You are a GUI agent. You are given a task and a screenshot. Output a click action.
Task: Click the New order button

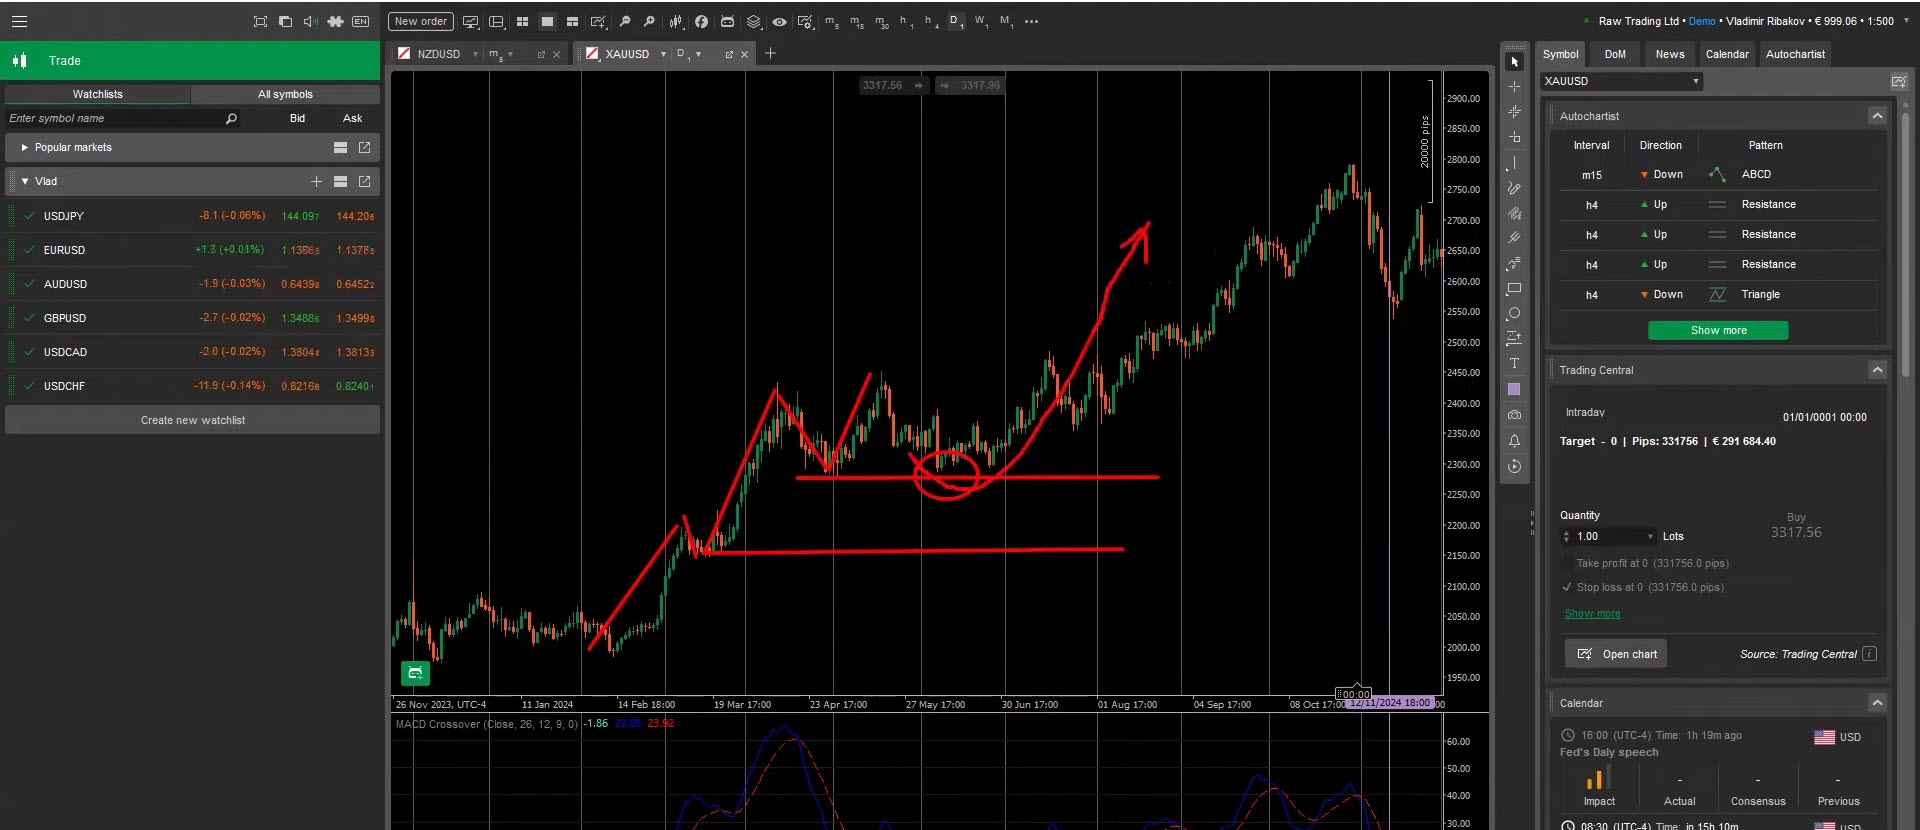(420, 21)
